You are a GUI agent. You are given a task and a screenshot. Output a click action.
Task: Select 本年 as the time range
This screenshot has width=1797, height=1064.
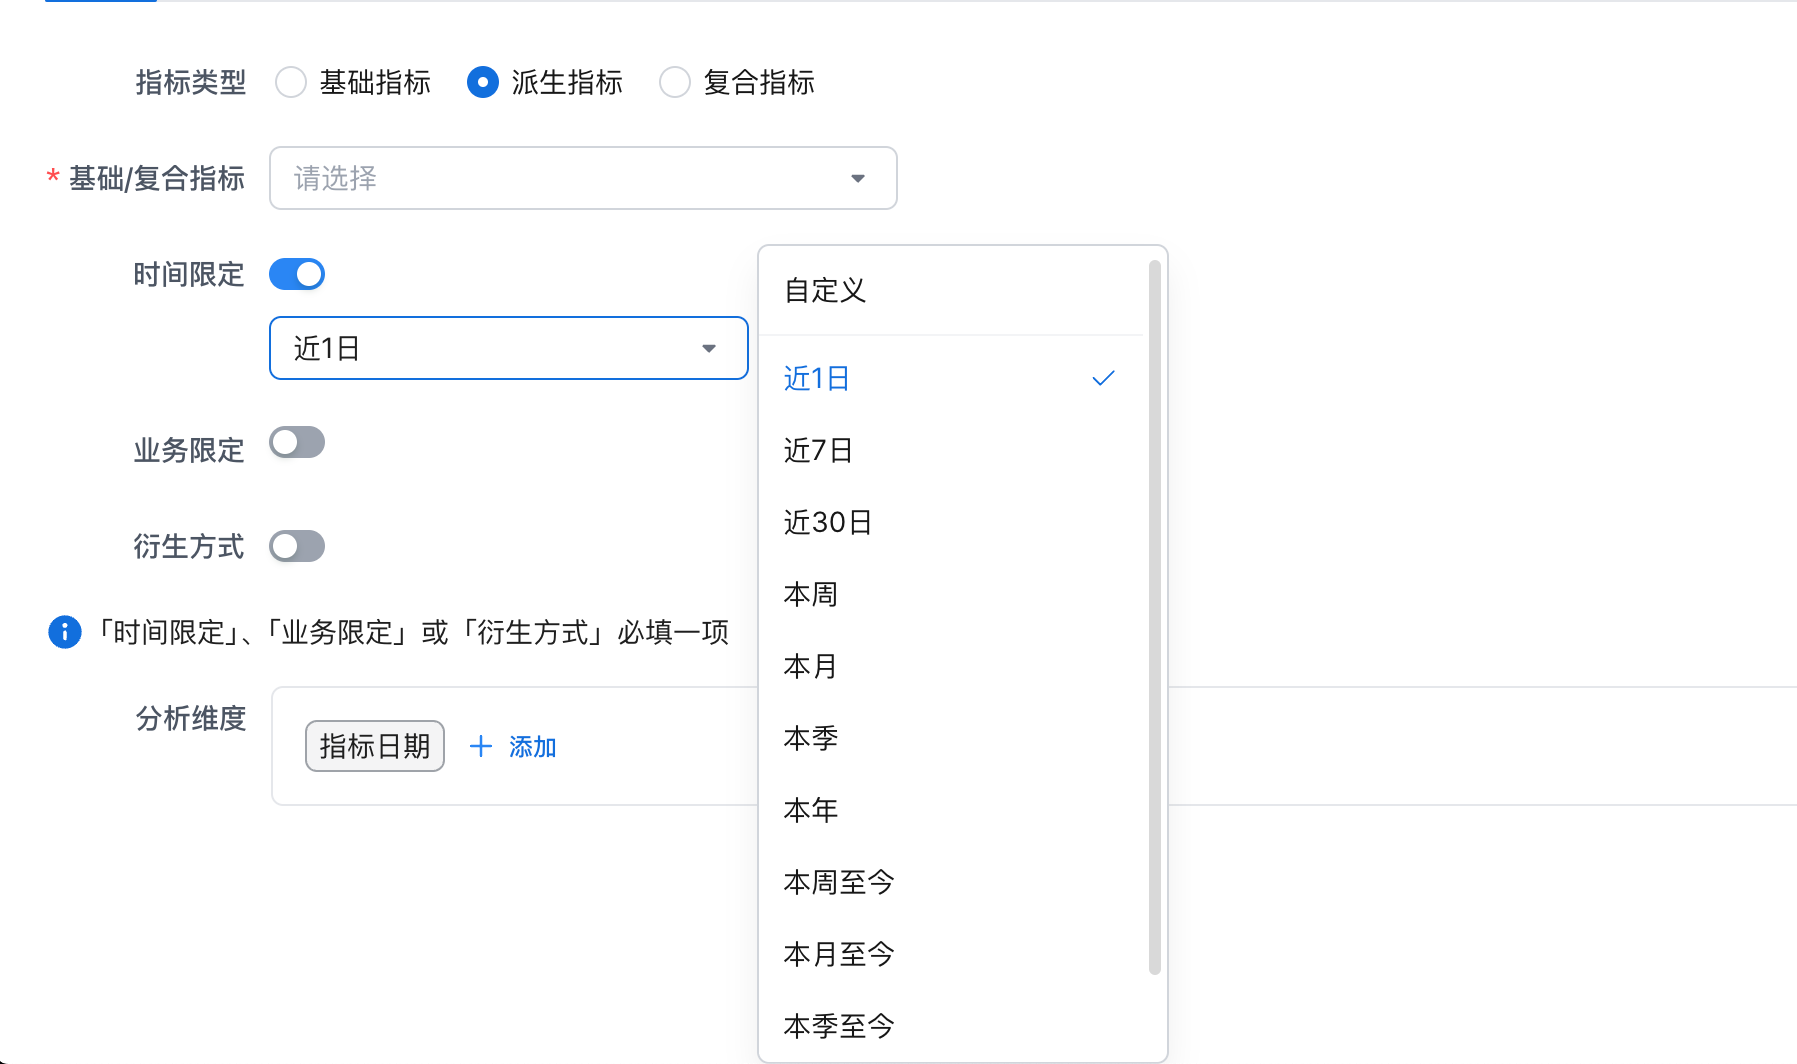point(811,810)
